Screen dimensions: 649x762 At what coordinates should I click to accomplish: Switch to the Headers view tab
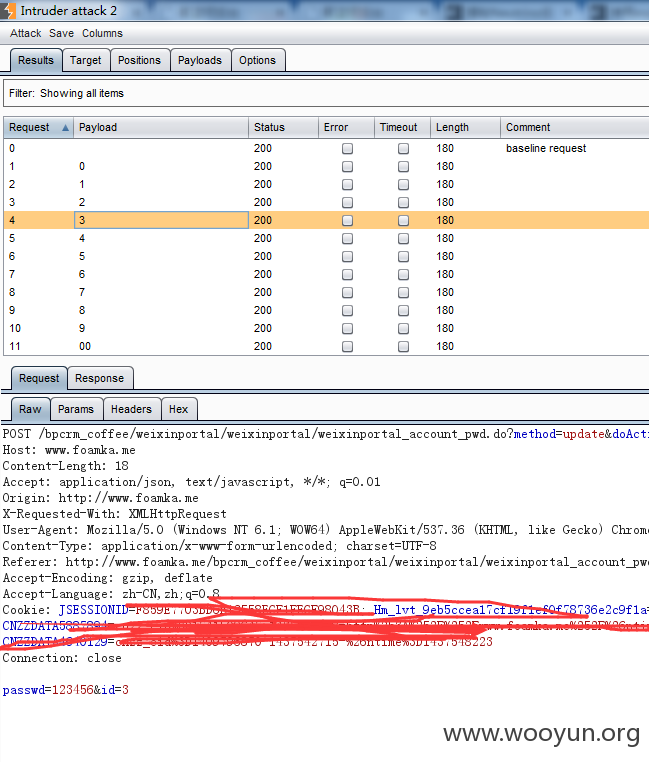click(131, 409)
